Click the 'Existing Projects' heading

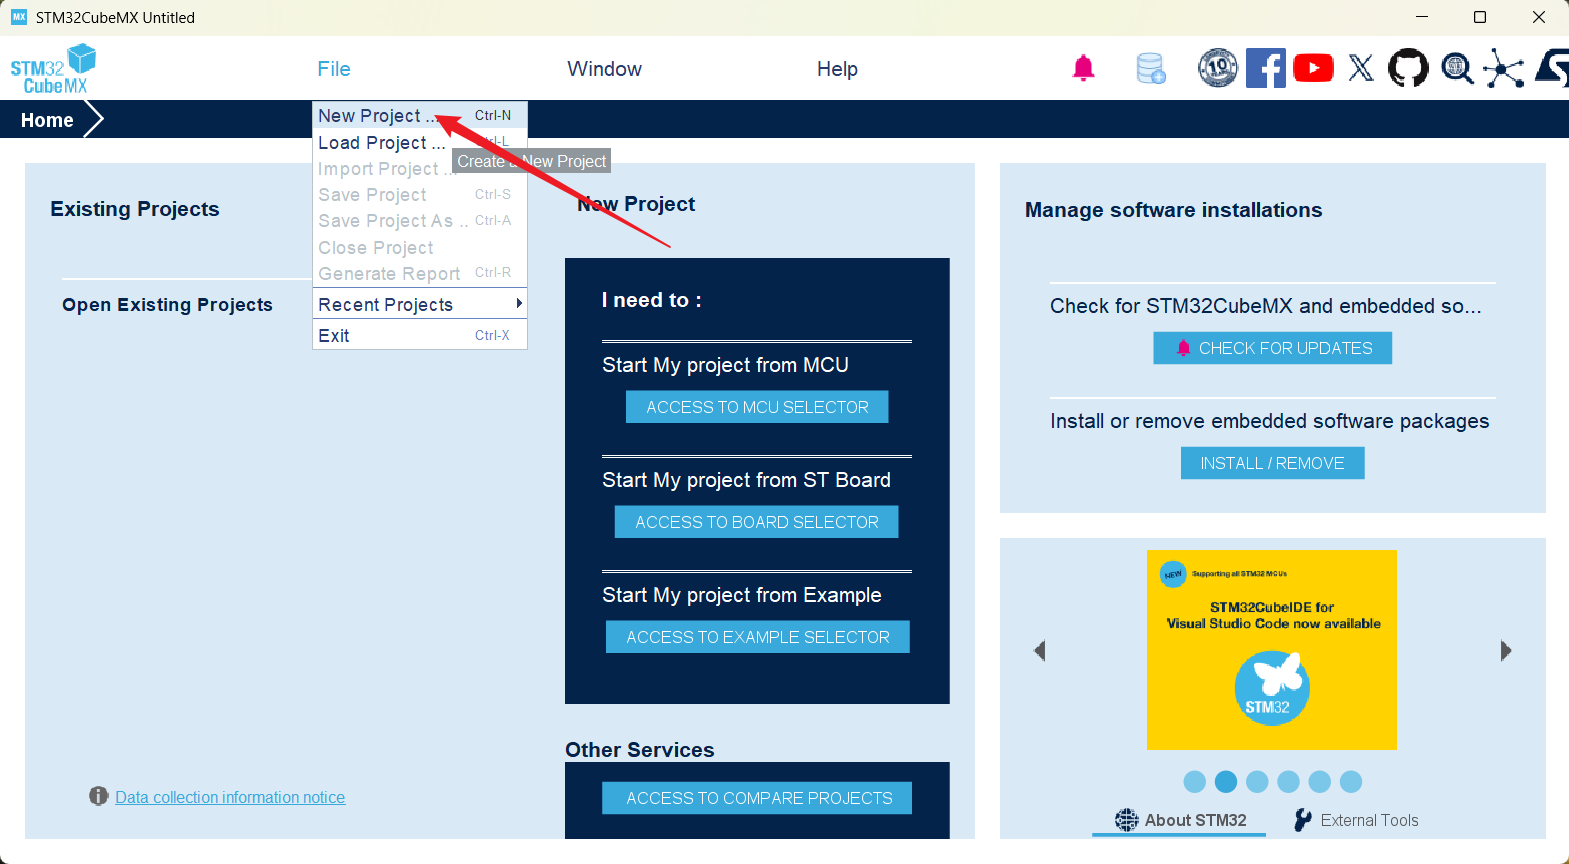[135, 209]
